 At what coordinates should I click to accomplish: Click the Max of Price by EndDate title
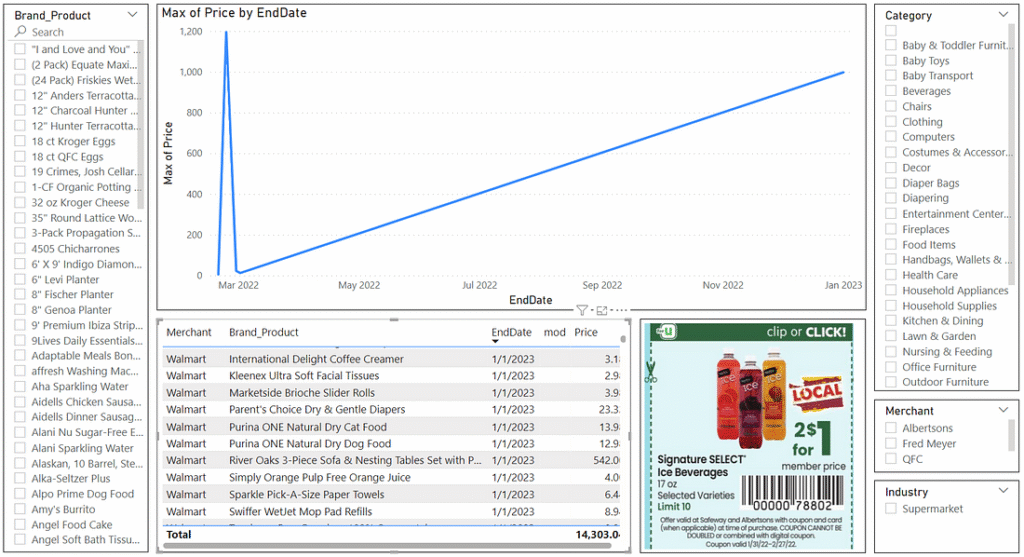pyautogui.click(x=234, y=12)
